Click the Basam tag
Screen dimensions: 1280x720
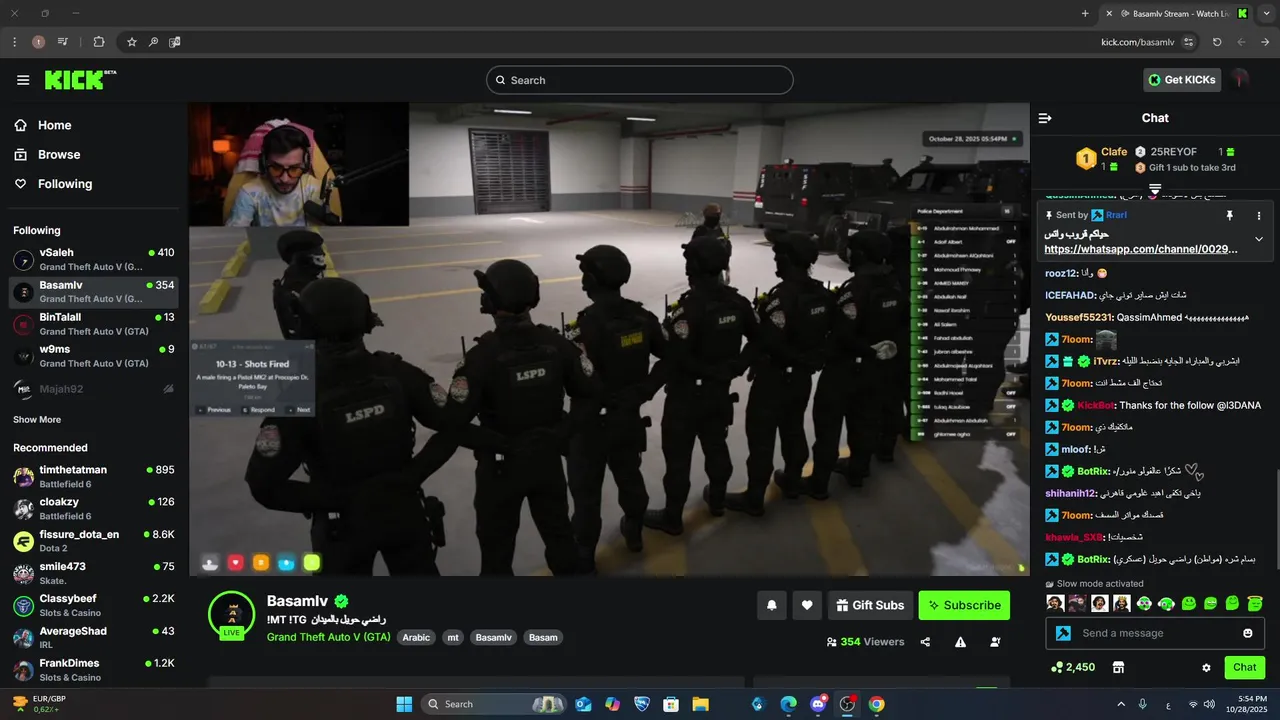tap(543, 637)
